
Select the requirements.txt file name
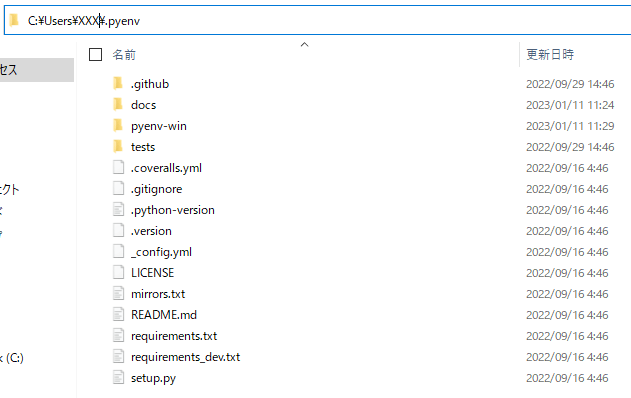click(x=174, y=336)
